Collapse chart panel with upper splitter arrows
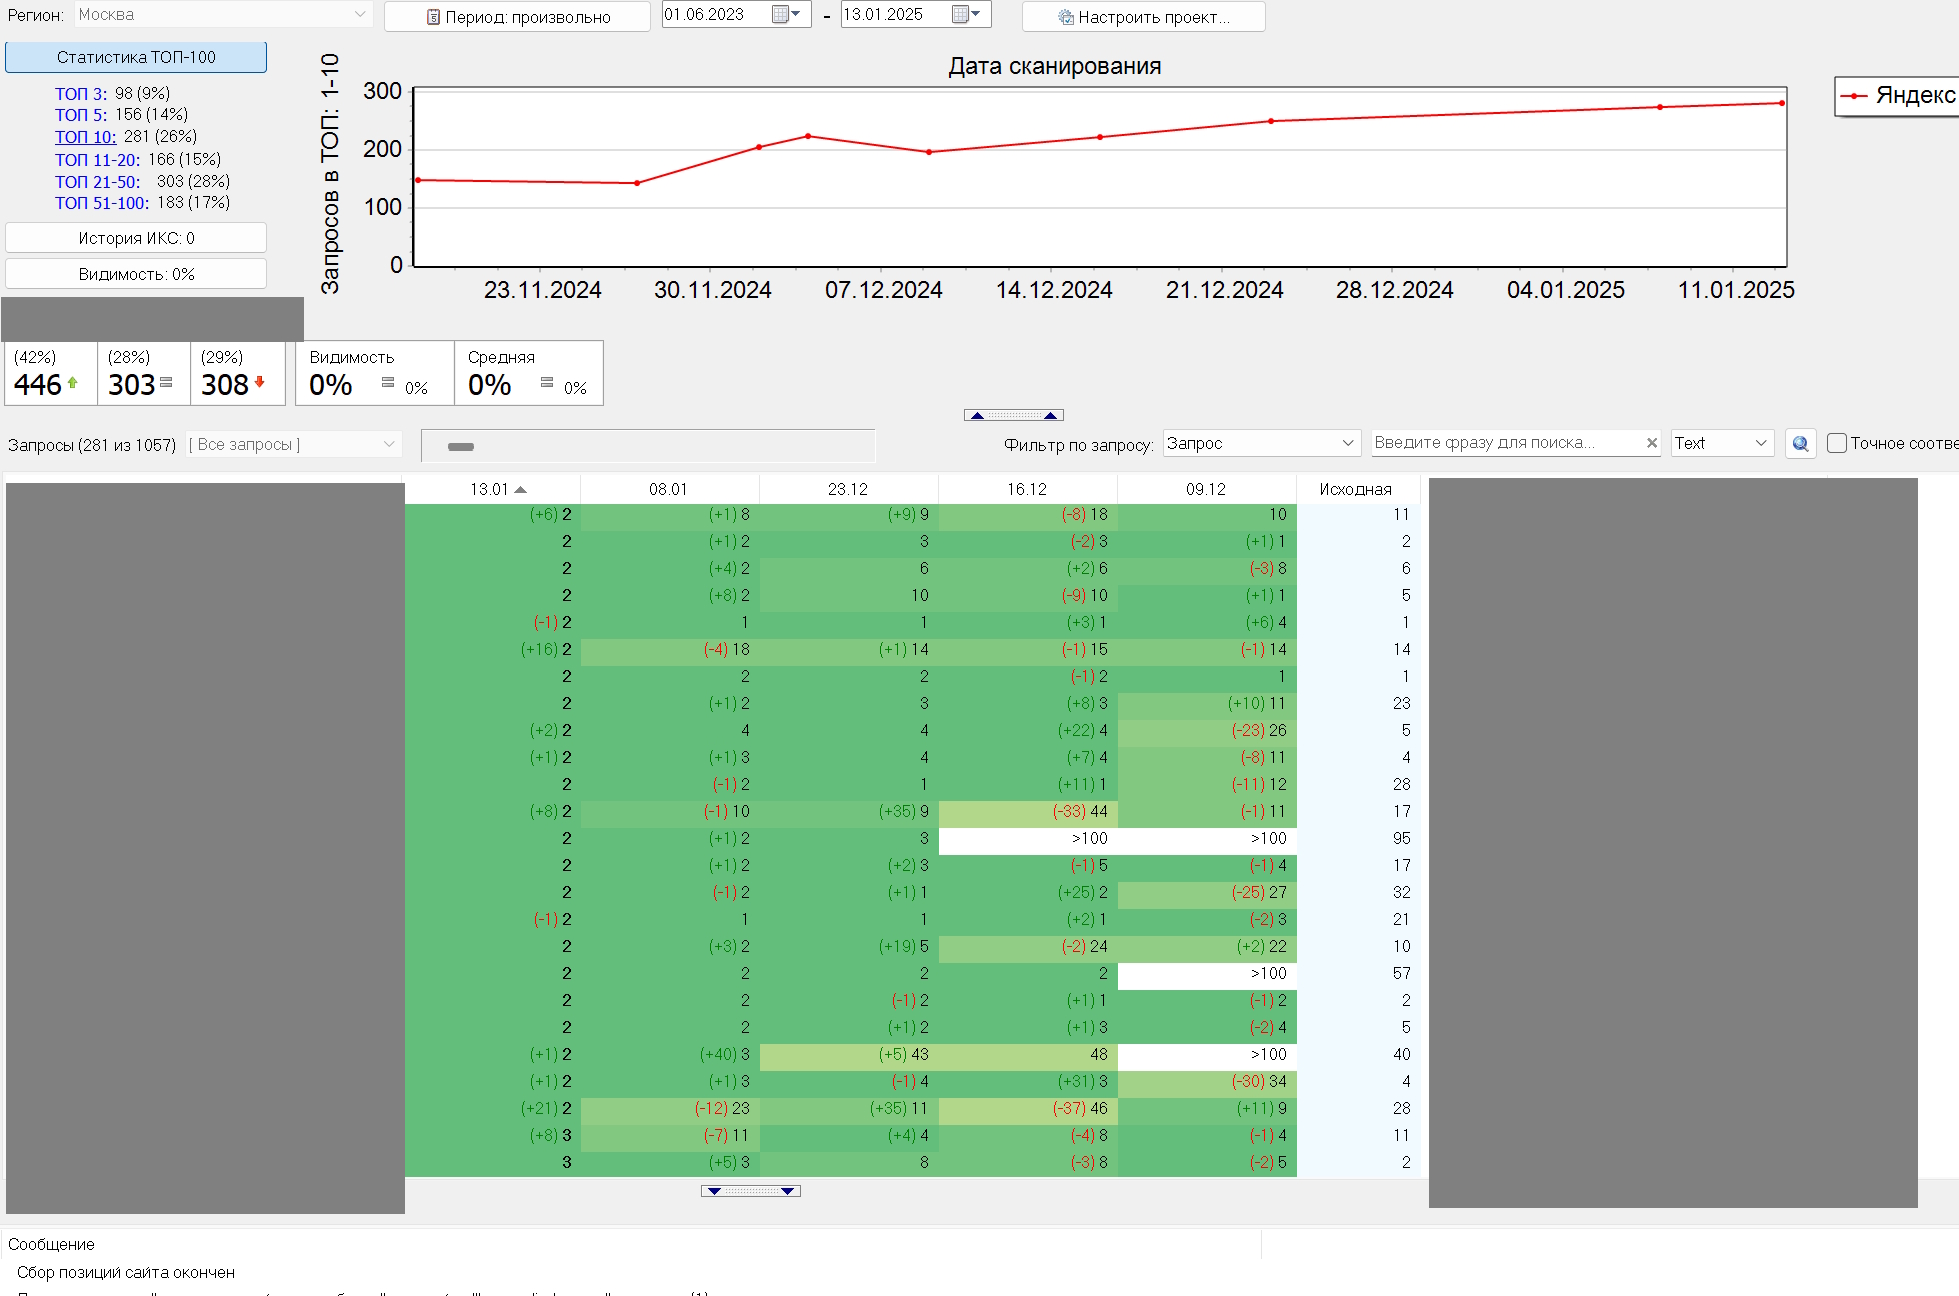The image size is (1959, 1296). point(1013,415)
